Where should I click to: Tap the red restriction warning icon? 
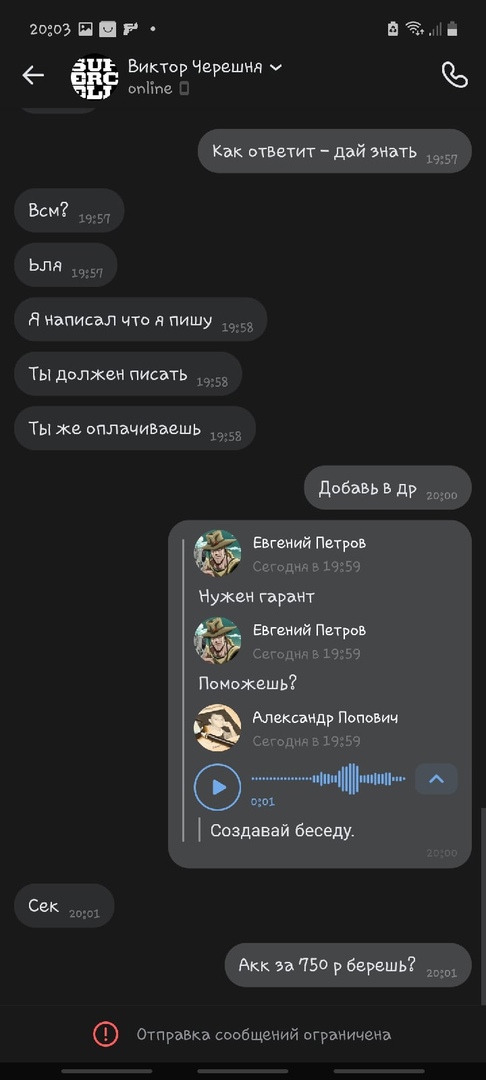click(105, 1034)
